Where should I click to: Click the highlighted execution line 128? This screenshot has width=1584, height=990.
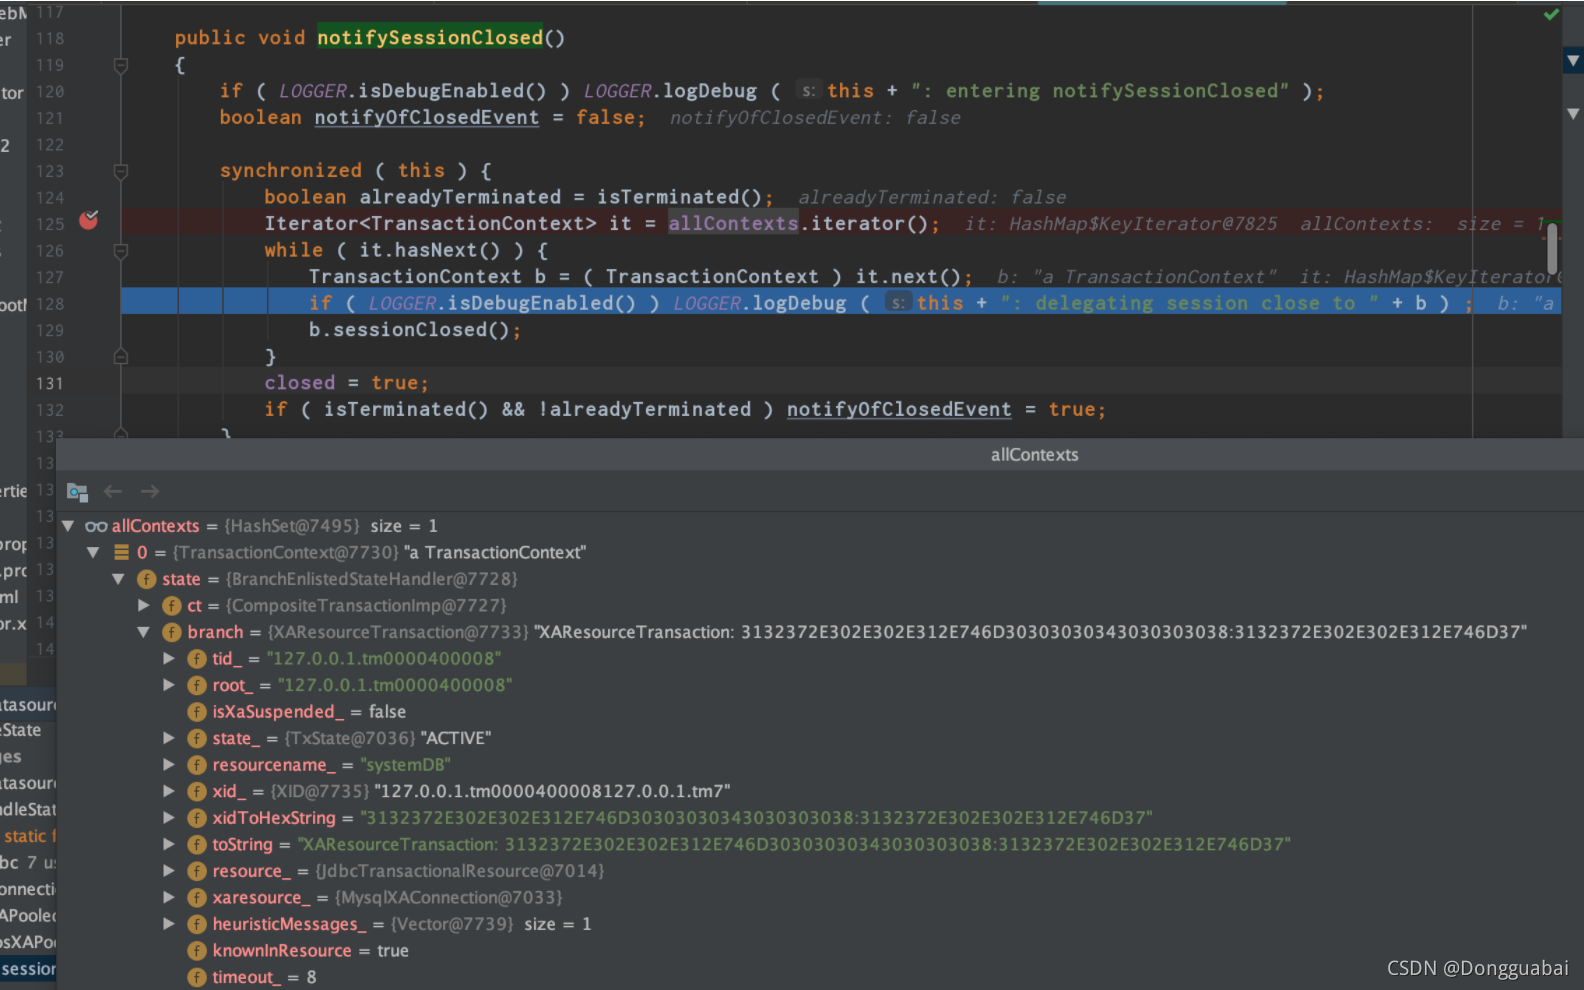(841, 303)
